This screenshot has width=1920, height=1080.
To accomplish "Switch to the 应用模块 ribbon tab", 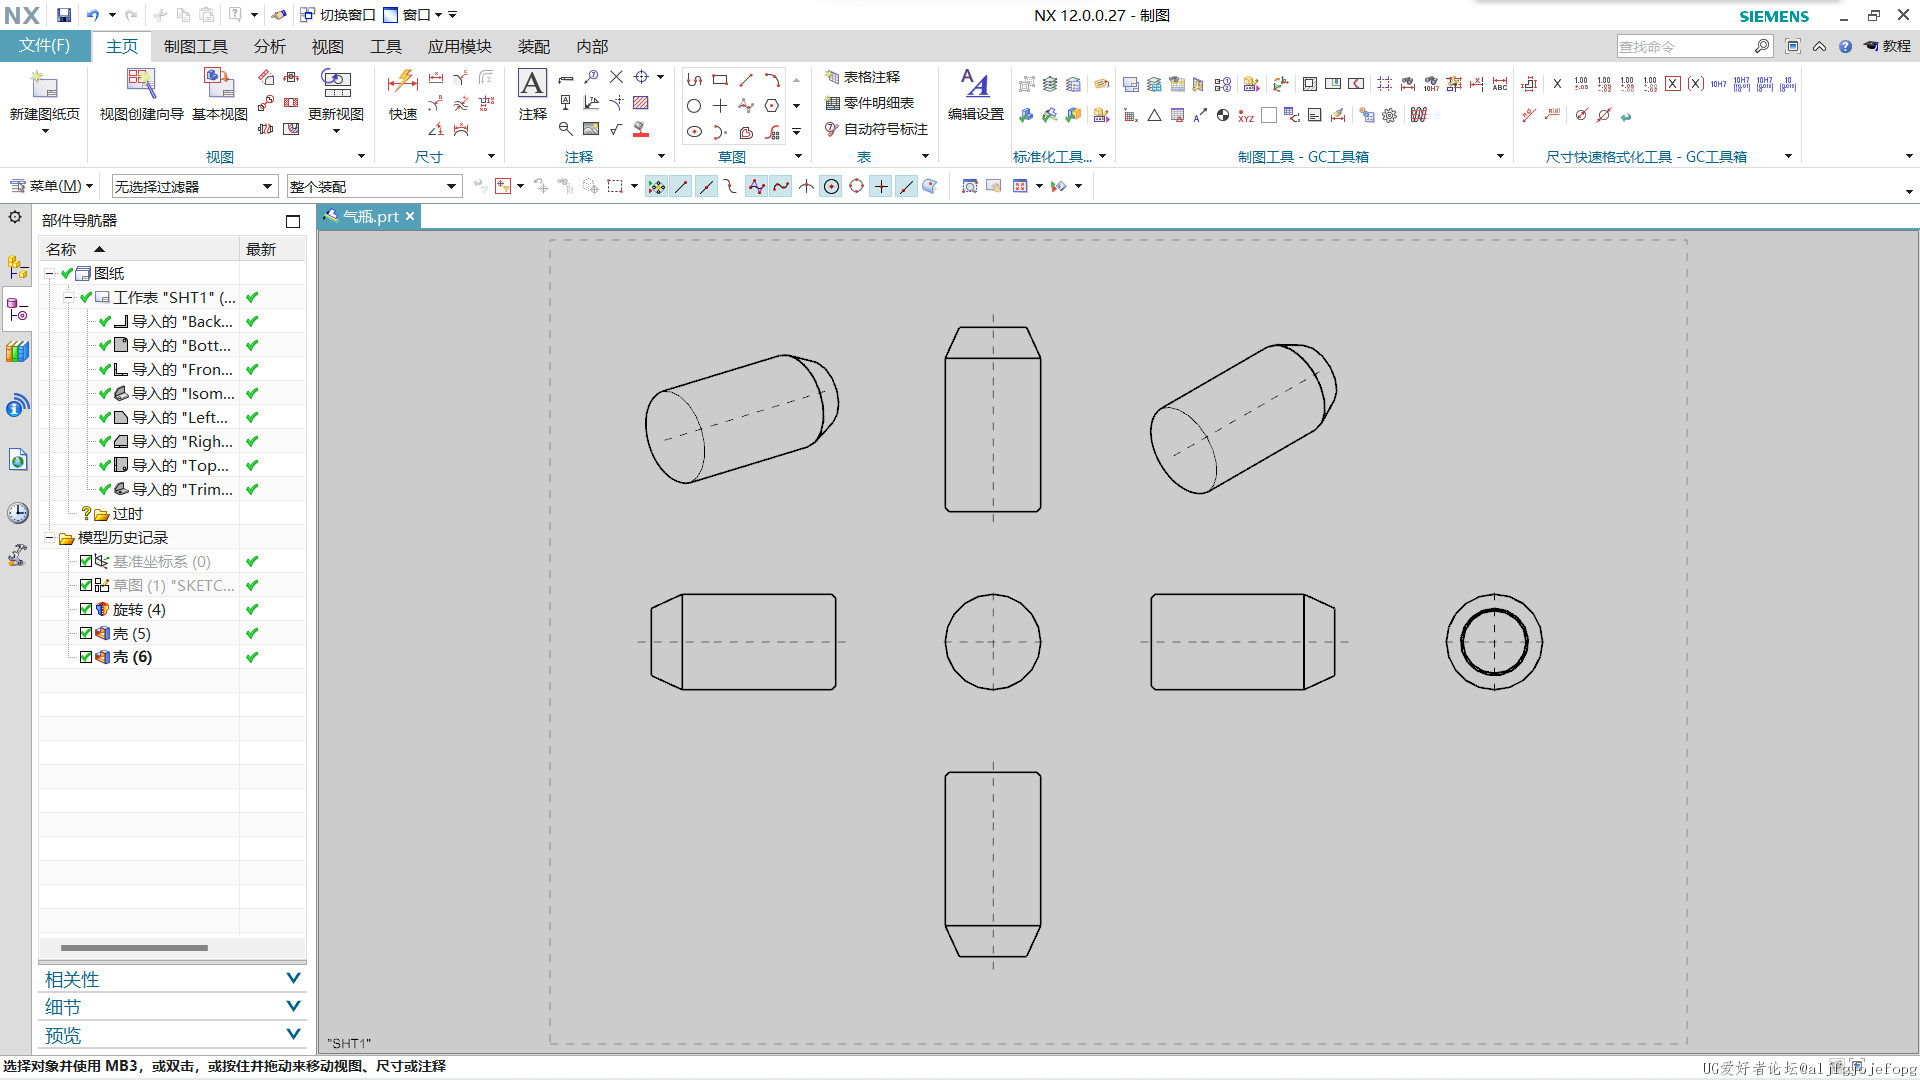I will [x=460, y=47].
